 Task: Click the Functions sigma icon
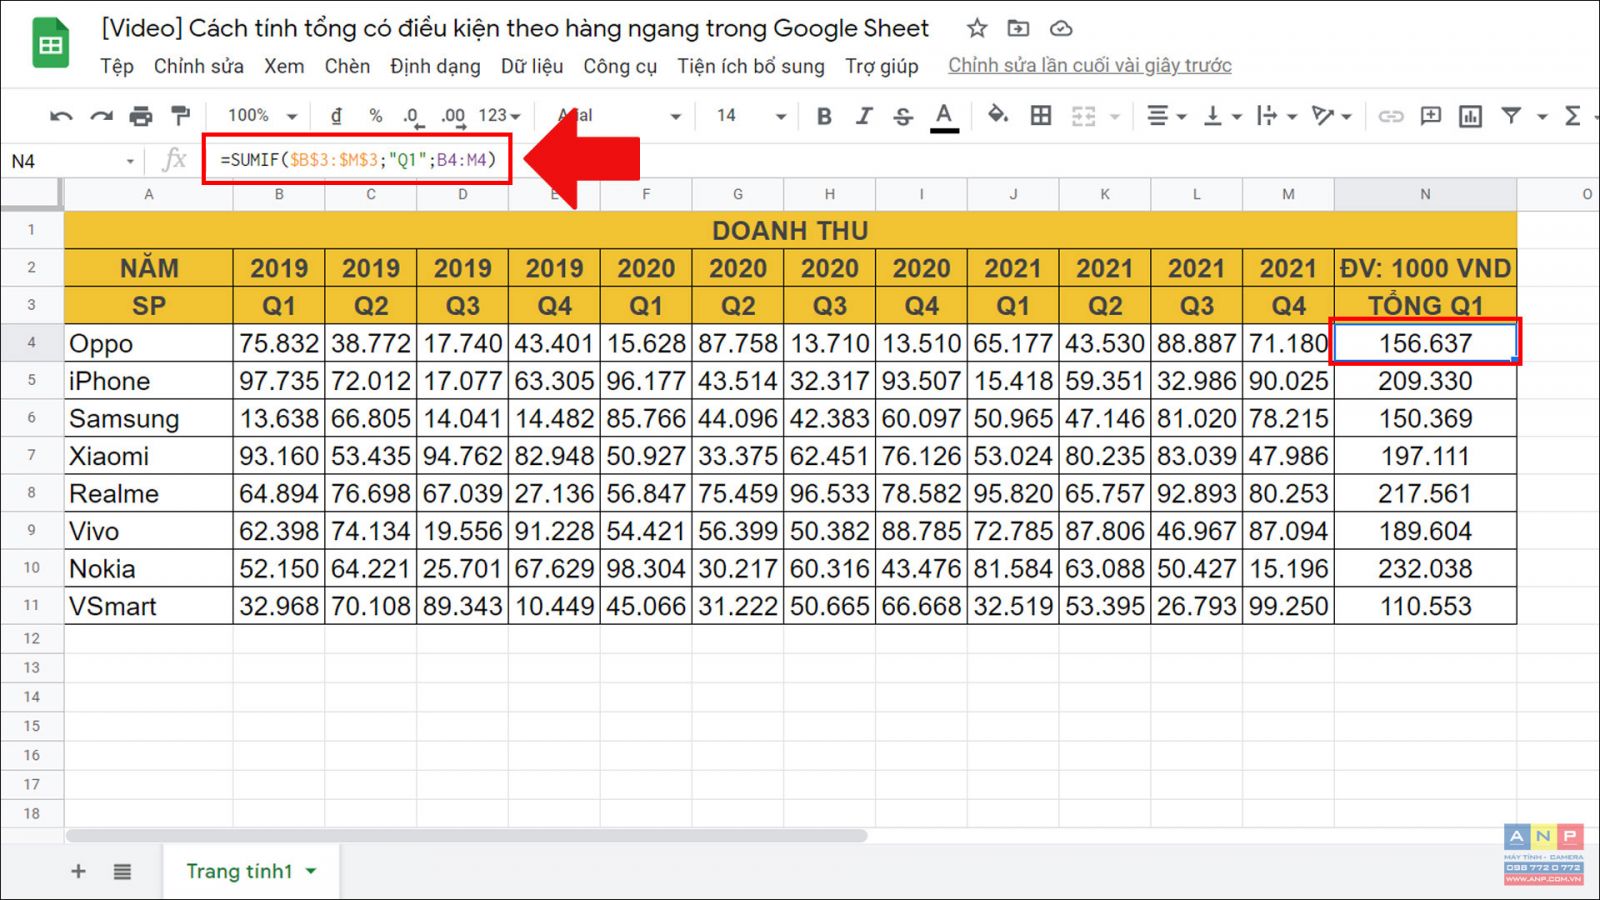pyautogui.click(x=1573, y=116)
